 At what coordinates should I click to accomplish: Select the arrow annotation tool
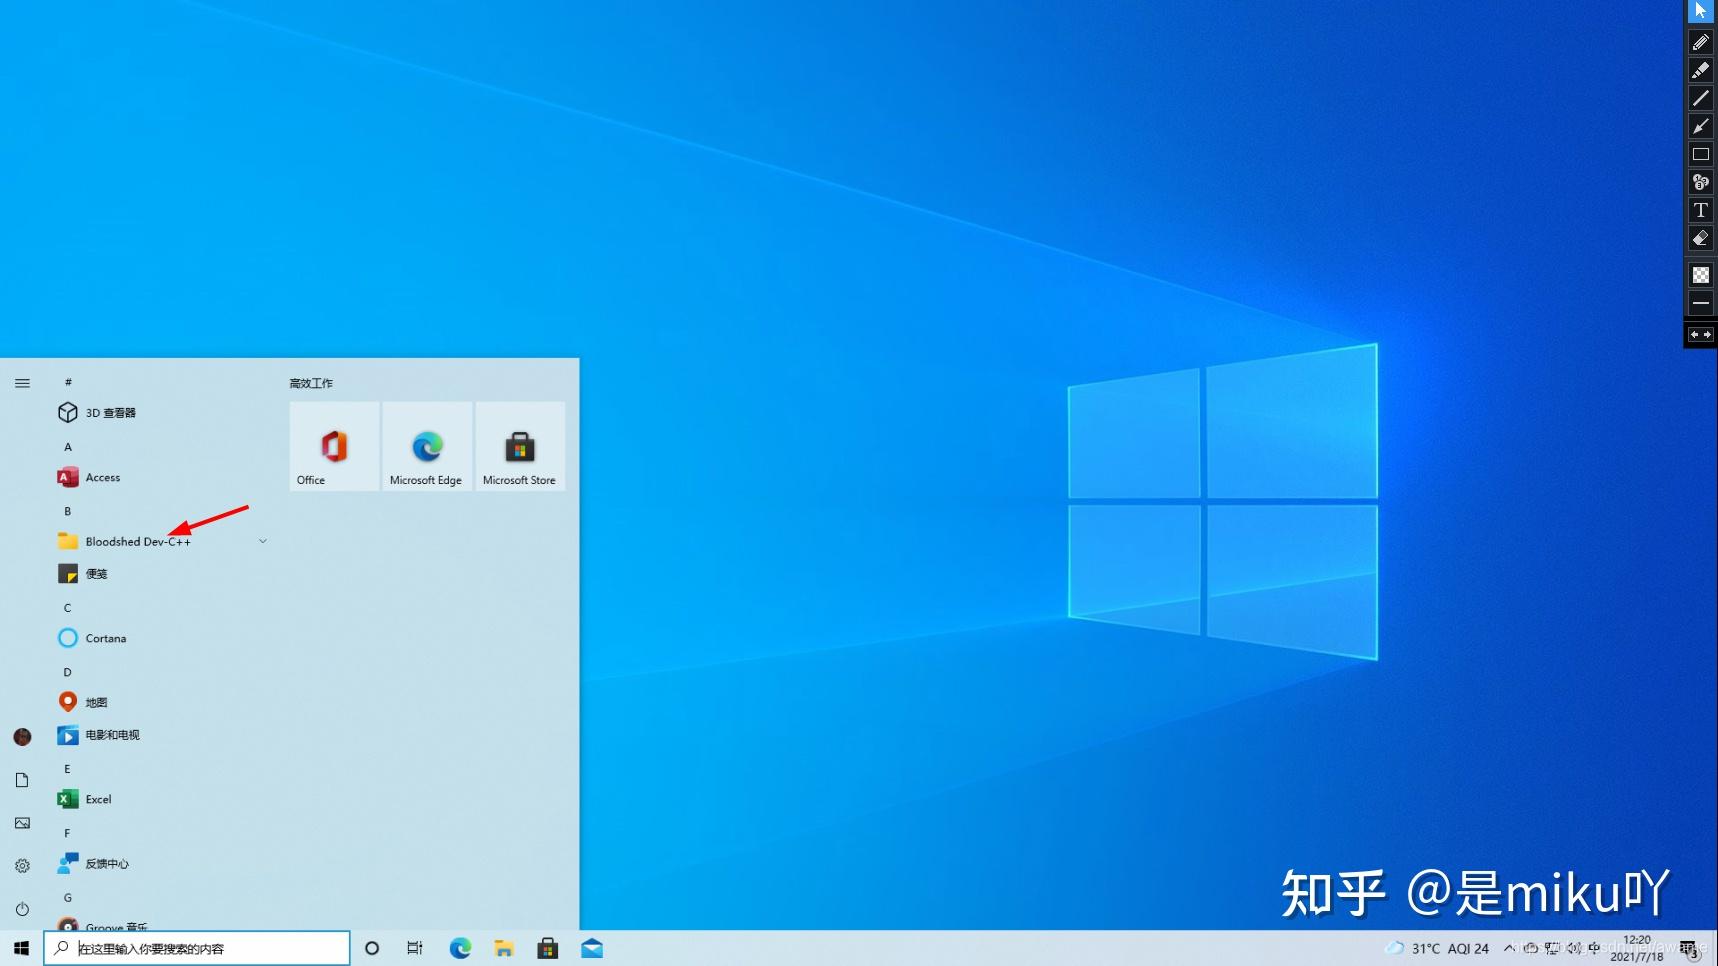point(1701,127)
